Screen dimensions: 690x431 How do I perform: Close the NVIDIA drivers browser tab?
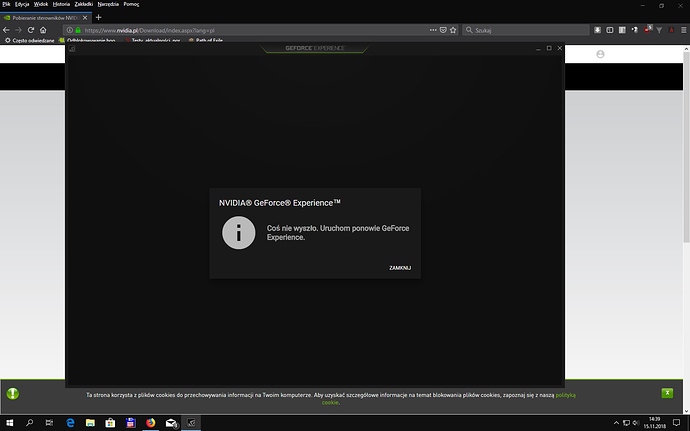point(85,18)
